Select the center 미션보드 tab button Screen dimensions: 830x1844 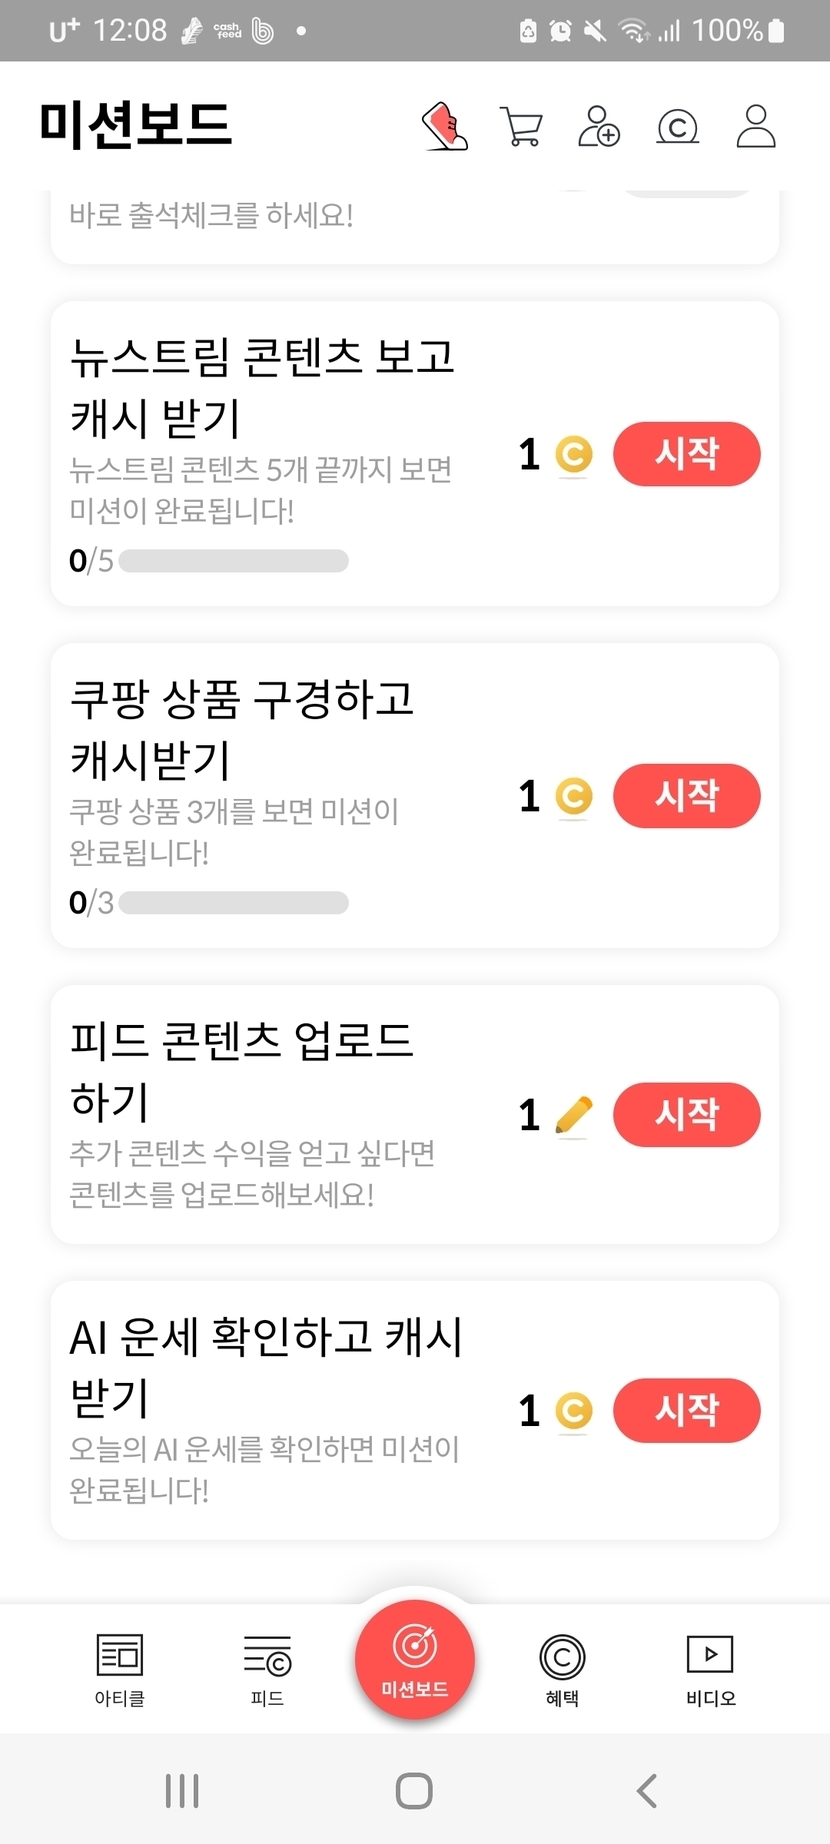[x=415, y=1660]
